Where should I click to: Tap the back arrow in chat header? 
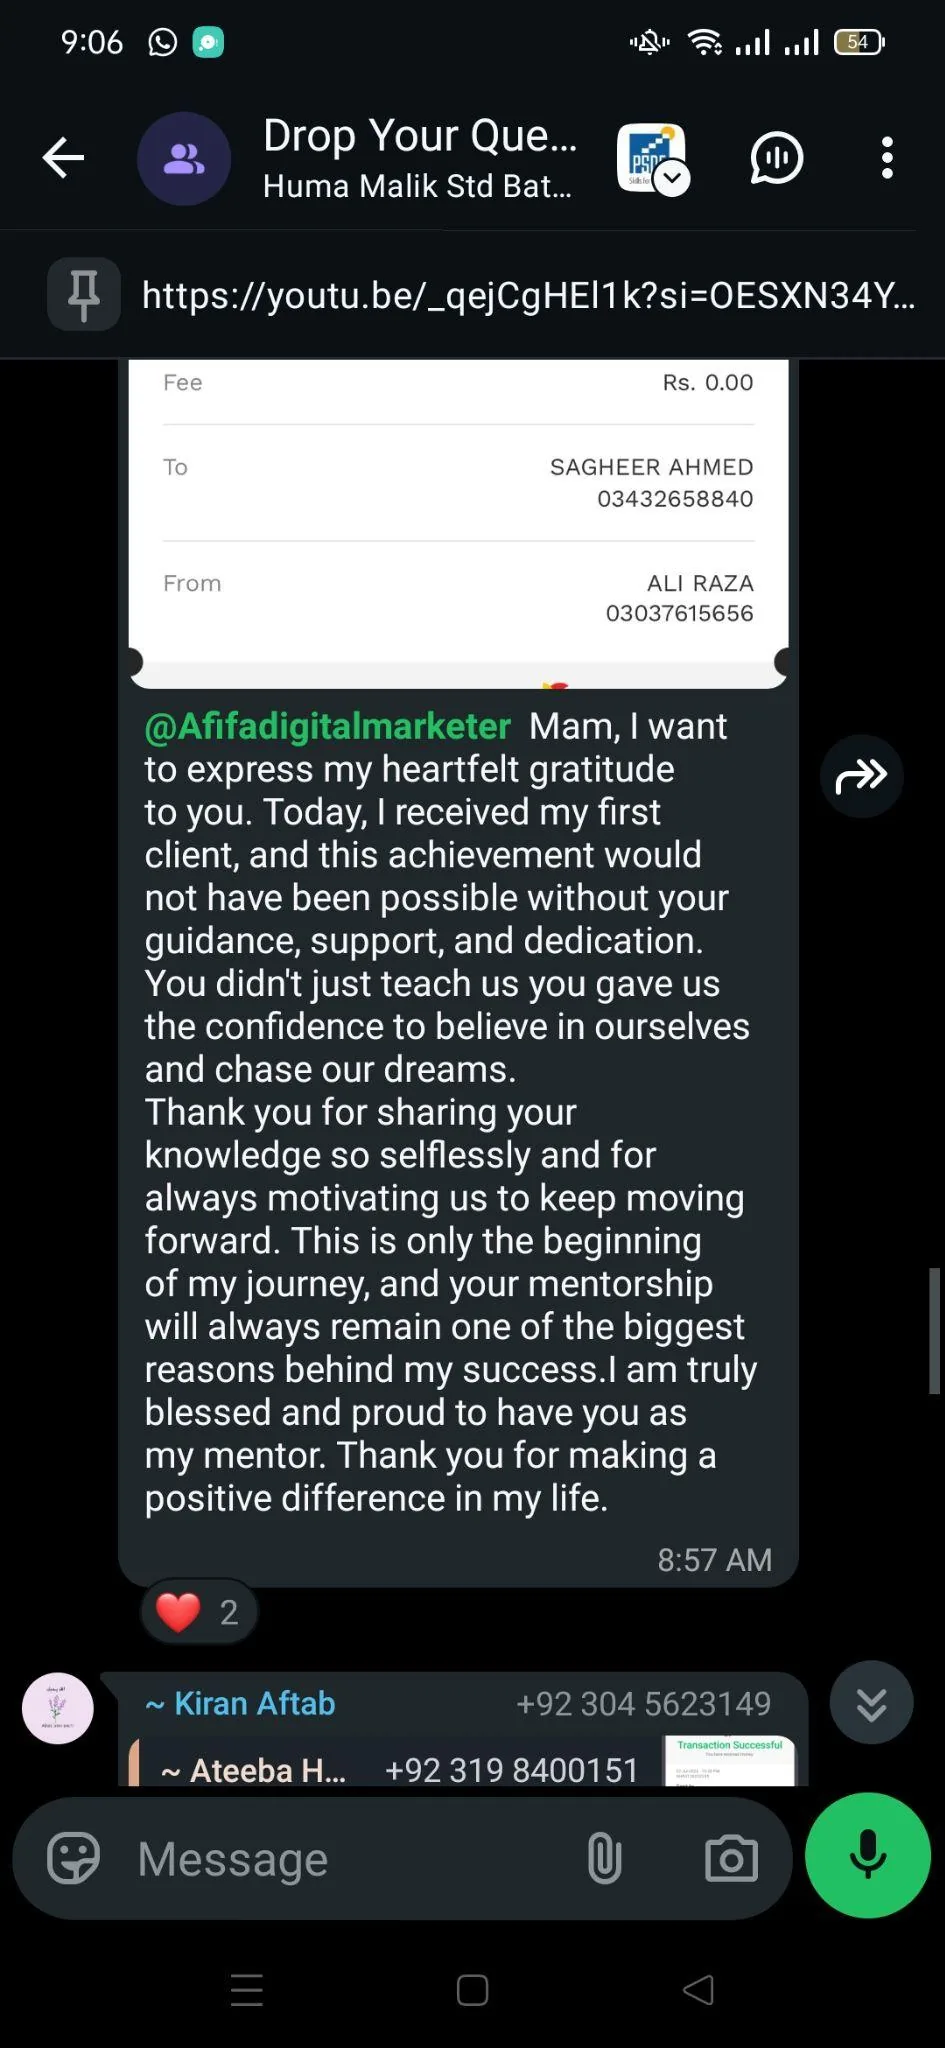point(63,158)
